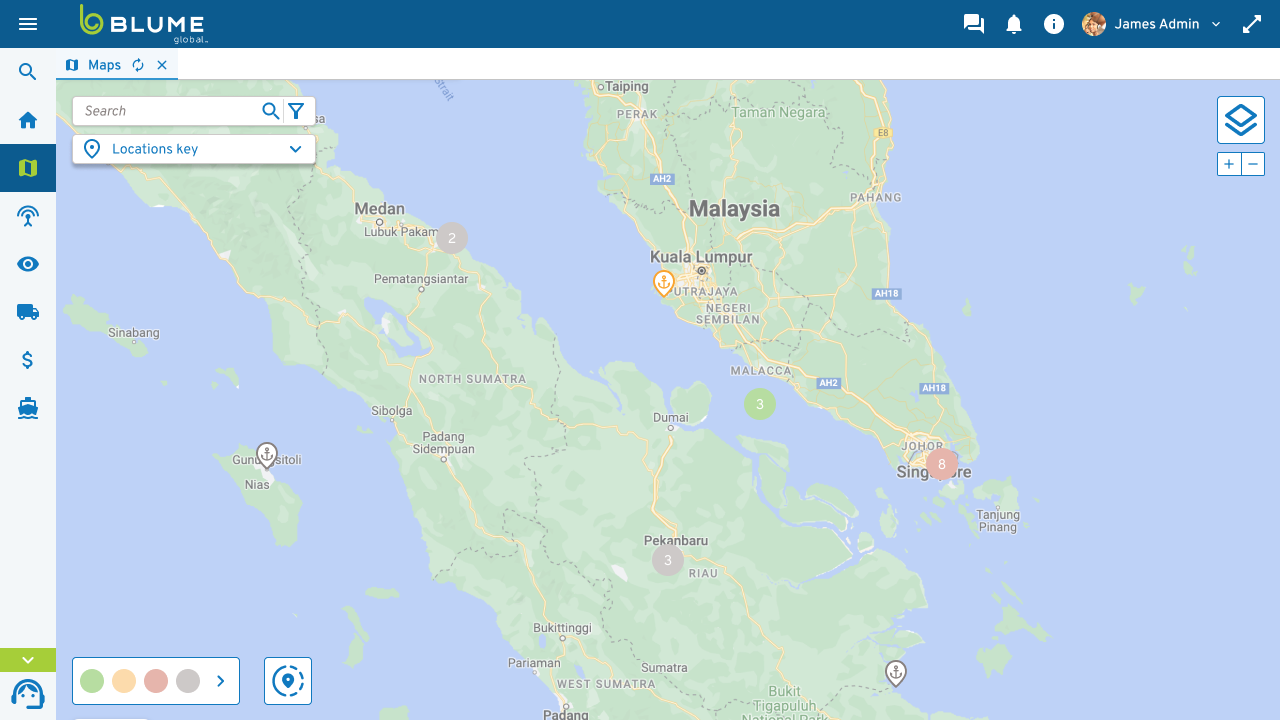This screenshot has width=1280, height=720.
Task: Open the ship ocean sidebar icon
Action: pos(28,408)
